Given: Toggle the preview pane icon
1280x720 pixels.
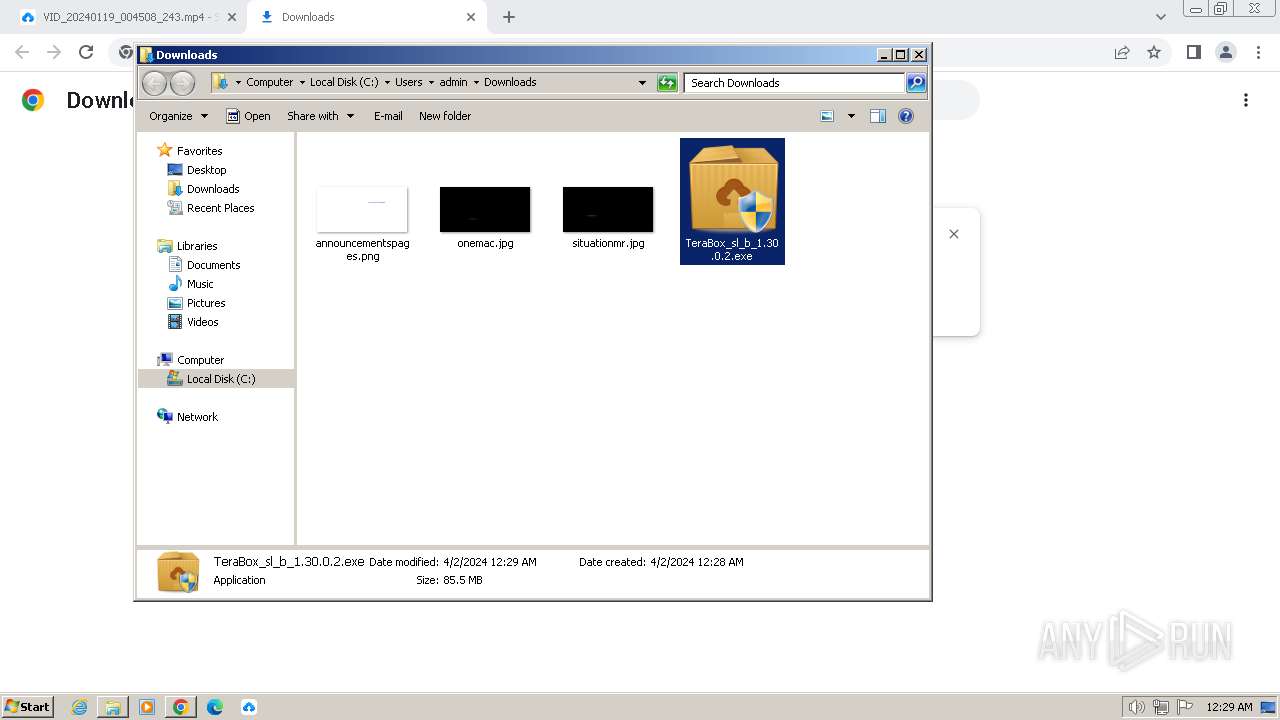Looking at the screenshot, I should (878, 116).
